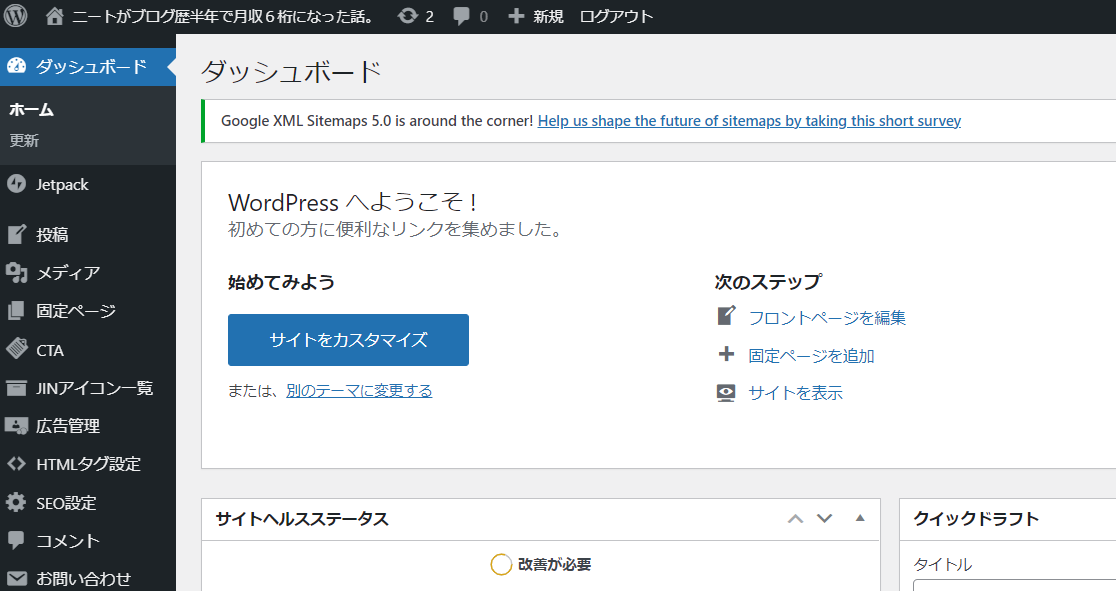Open the site title link in admin bar
The image size is (1116, 591).
pyautogui.click(x=223, y=16)
